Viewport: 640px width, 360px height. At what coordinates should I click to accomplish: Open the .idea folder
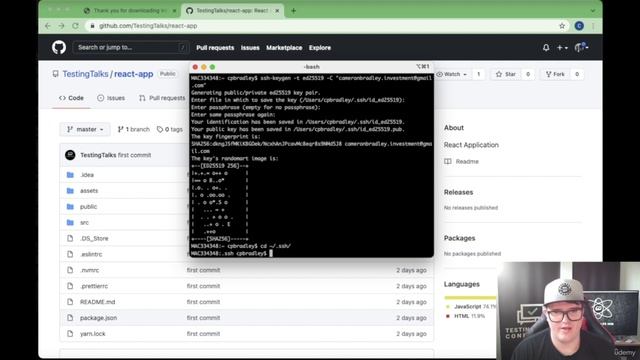tap(87, 175)
